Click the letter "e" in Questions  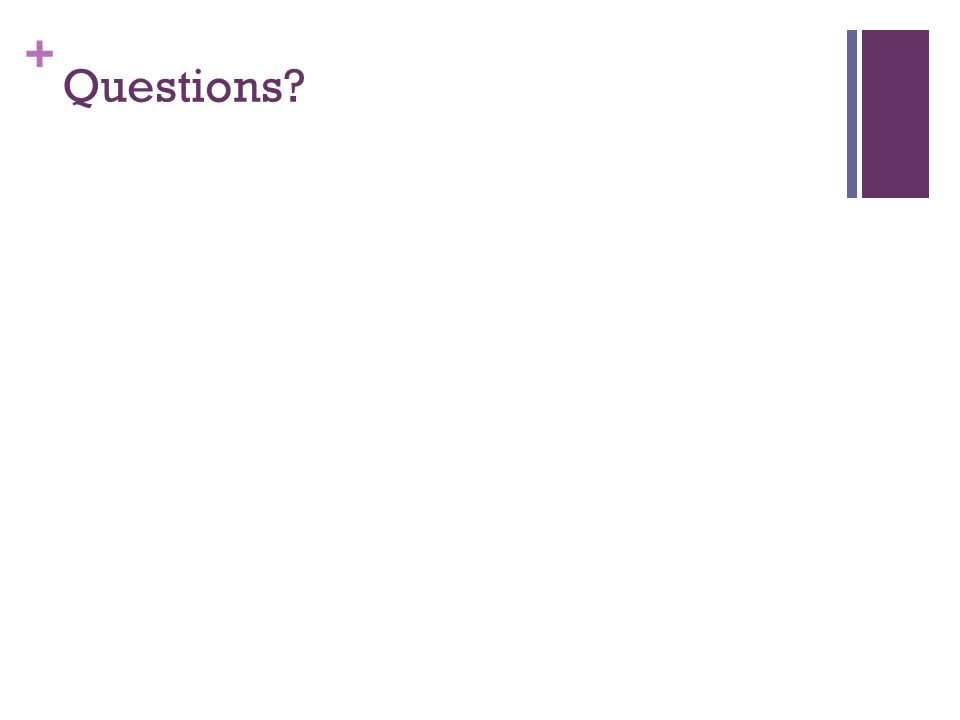(141, 91)
